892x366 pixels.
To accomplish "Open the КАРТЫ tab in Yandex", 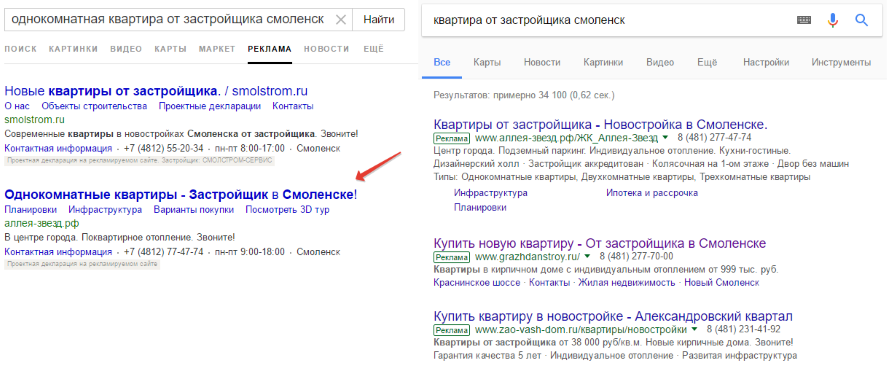I will [x=170, y=49].
